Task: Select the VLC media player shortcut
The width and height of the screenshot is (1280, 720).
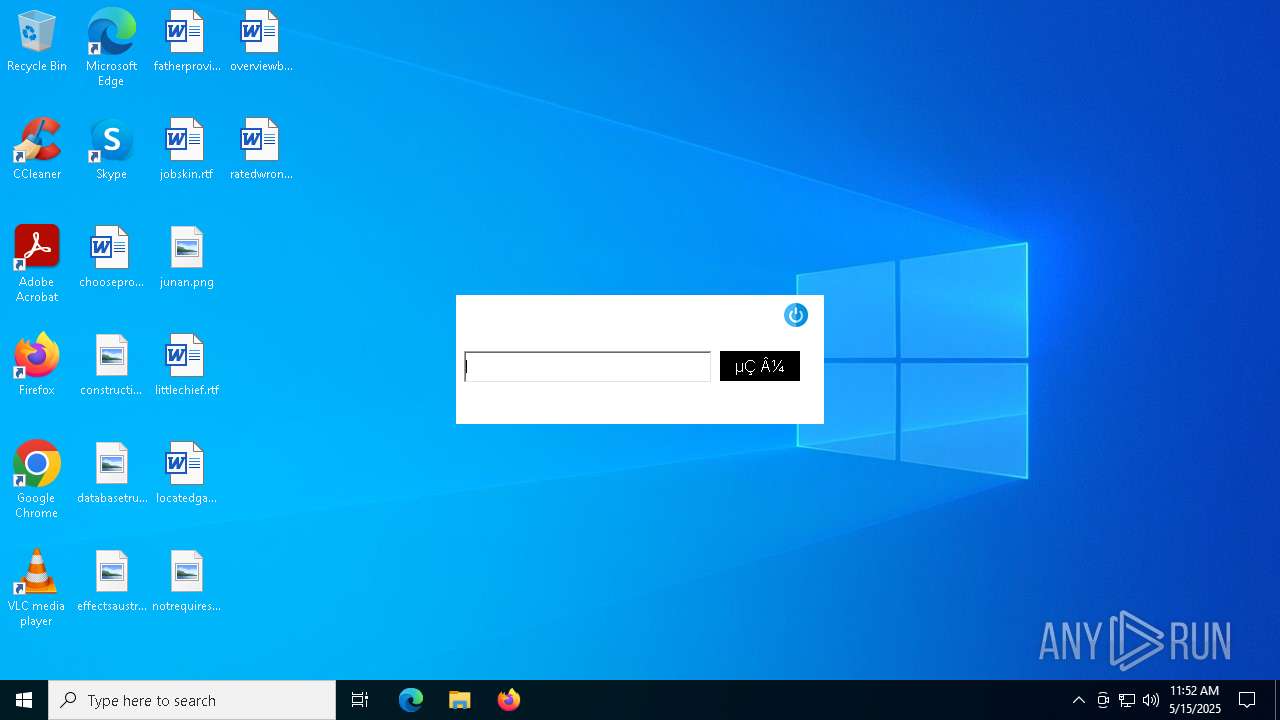Action: [x=37, y=588]
